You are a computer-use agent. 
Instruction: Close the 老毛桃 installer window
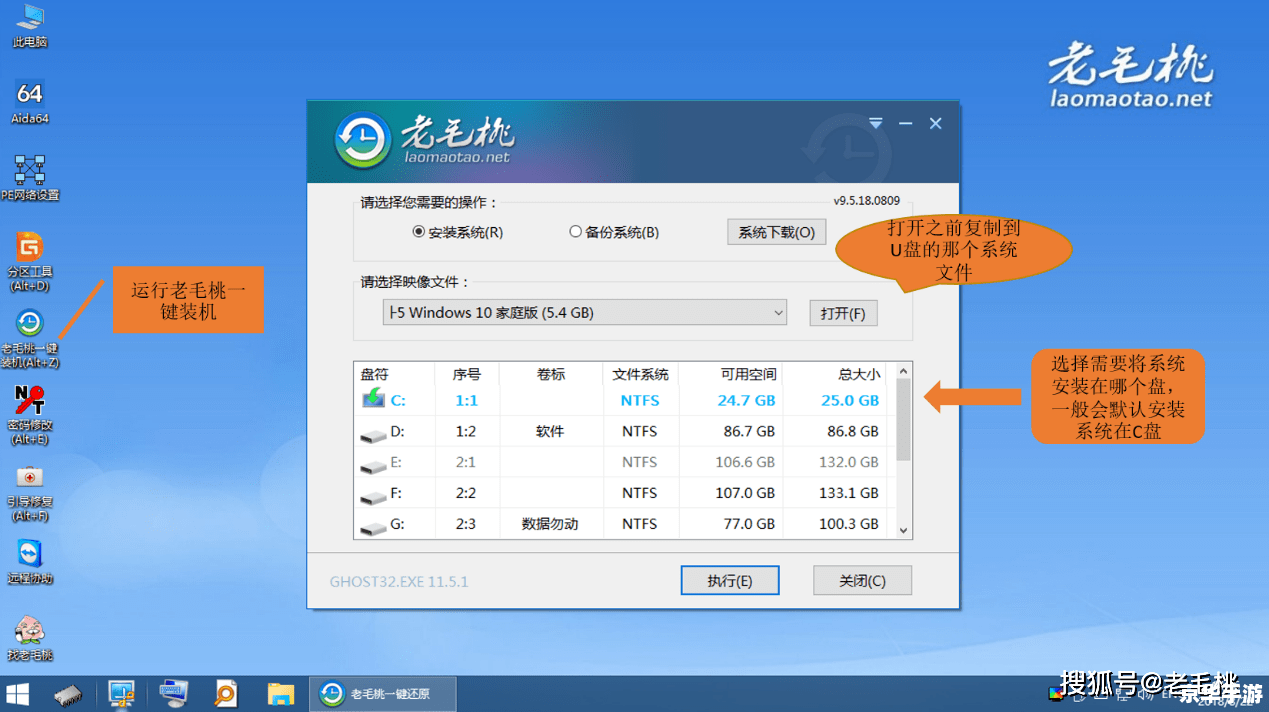pos(936,123)
